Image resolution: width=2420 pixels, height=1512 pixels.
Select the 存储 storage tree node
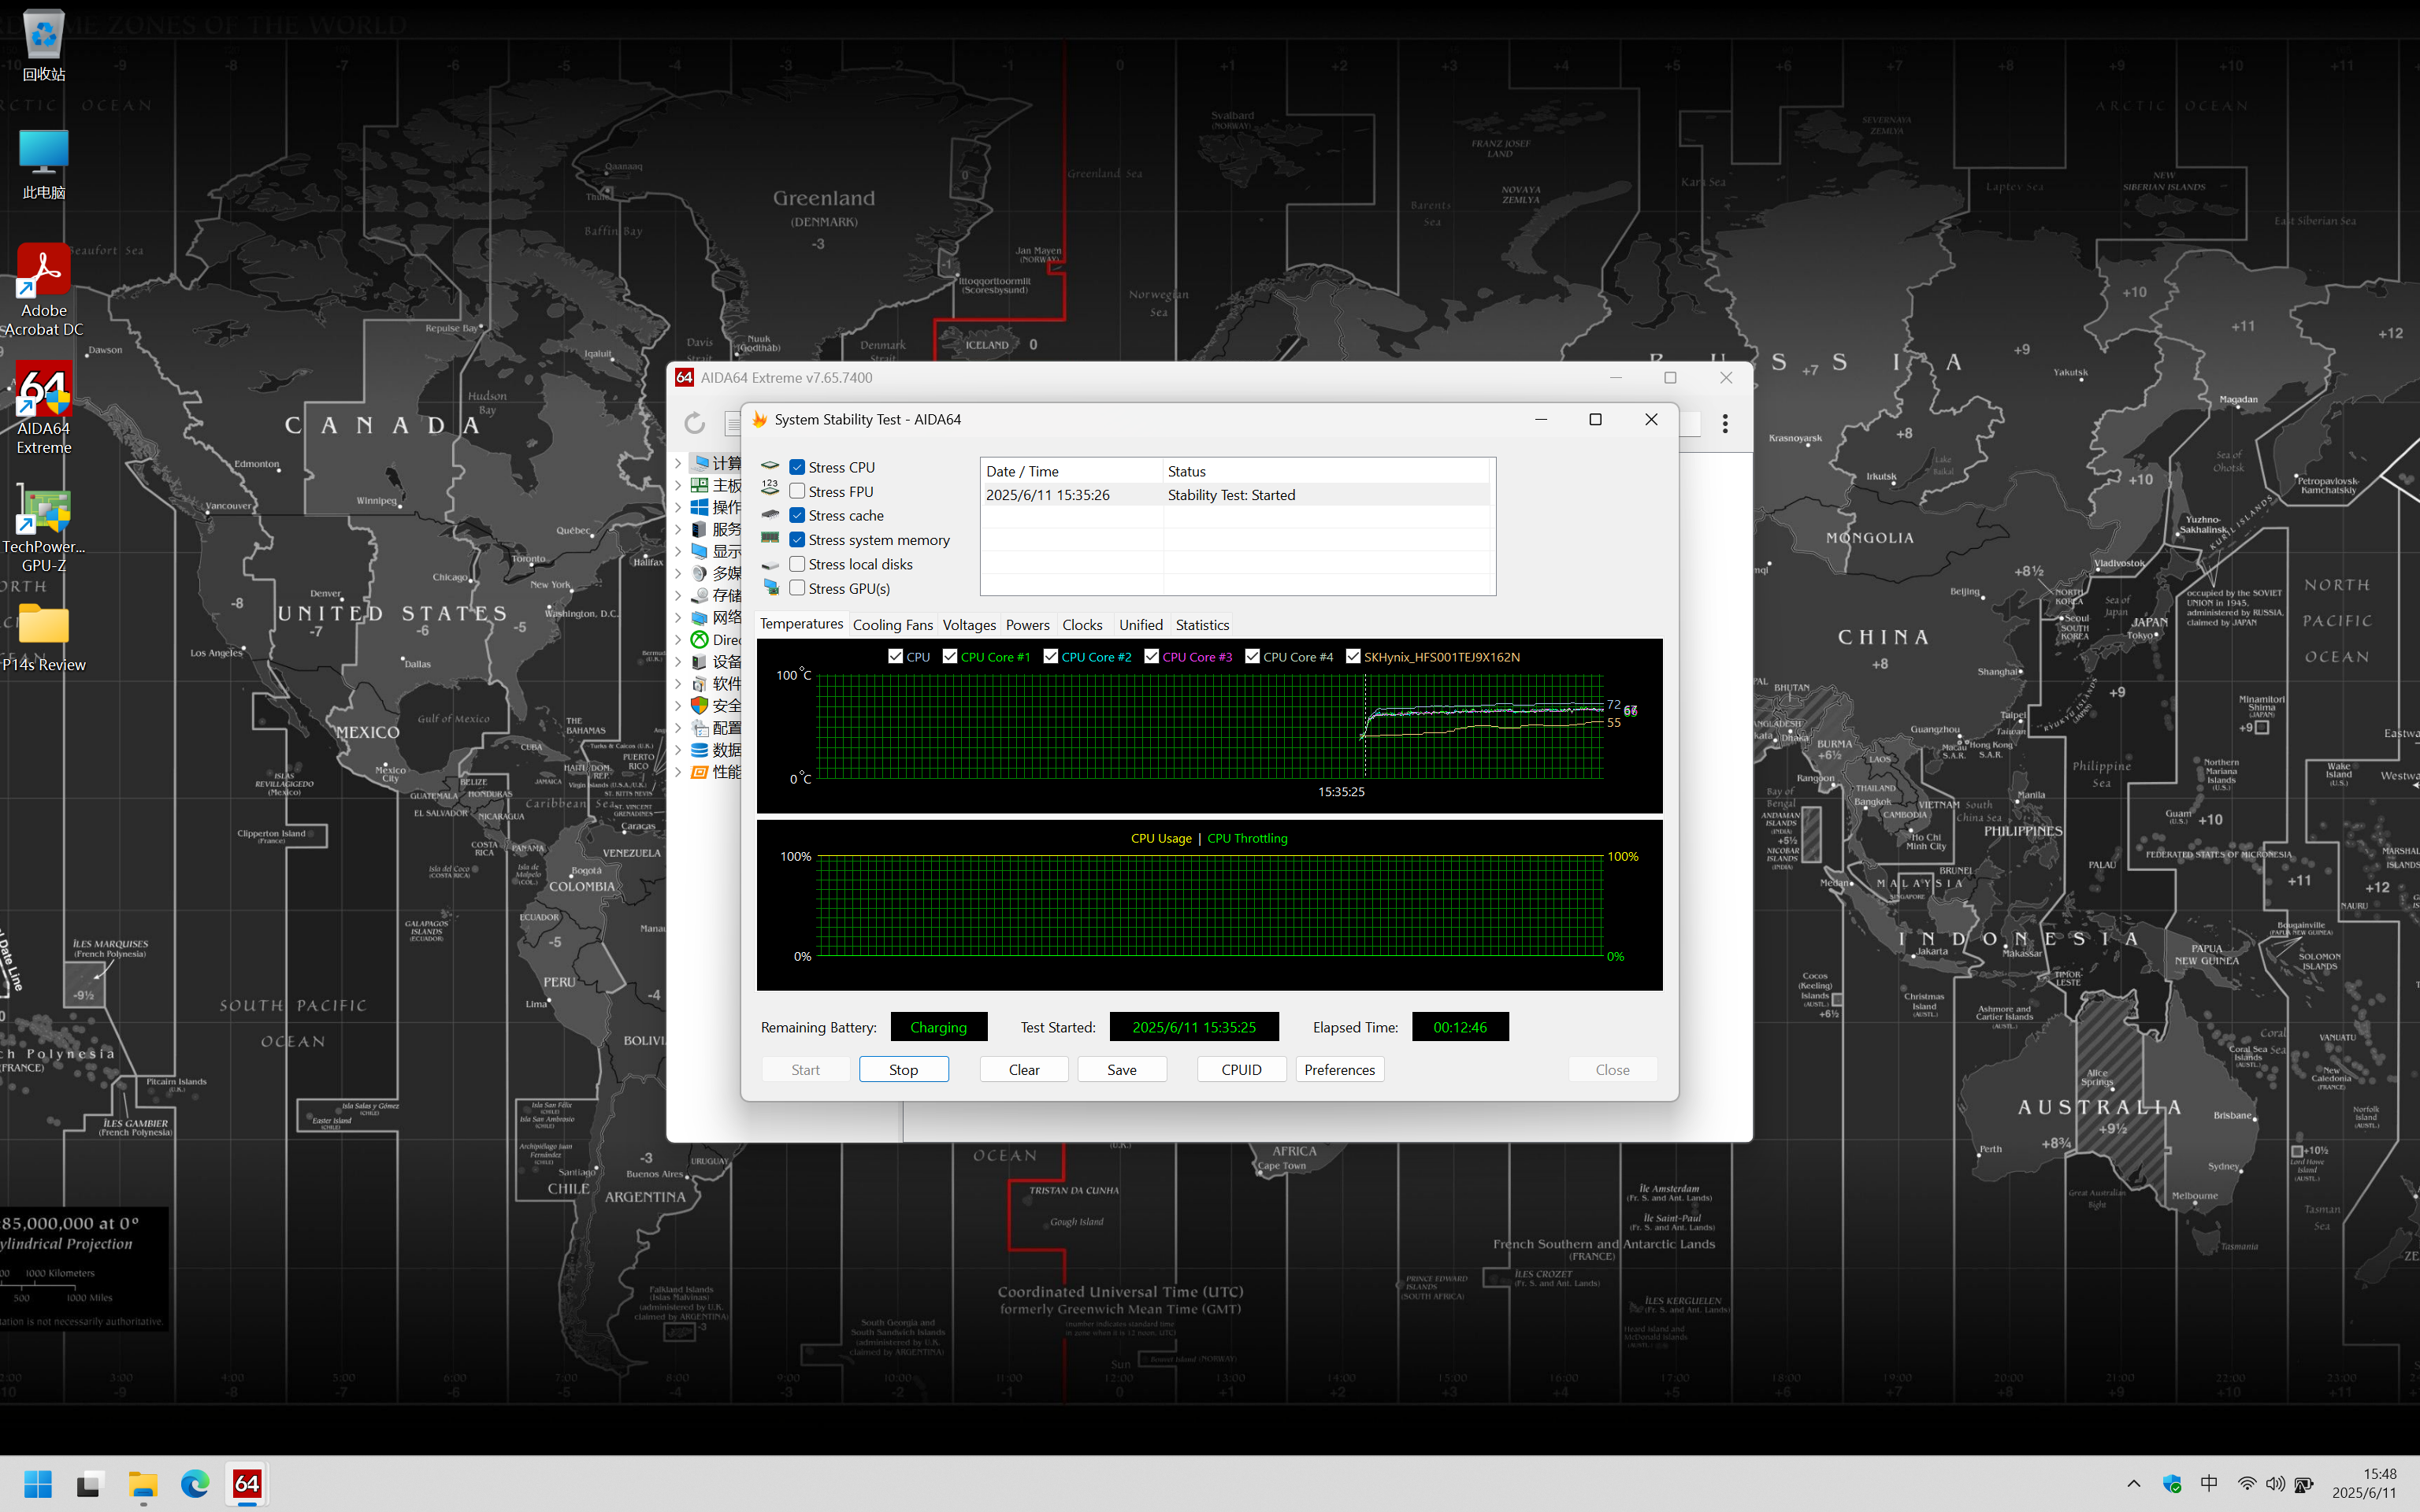(x=716, y=595)
